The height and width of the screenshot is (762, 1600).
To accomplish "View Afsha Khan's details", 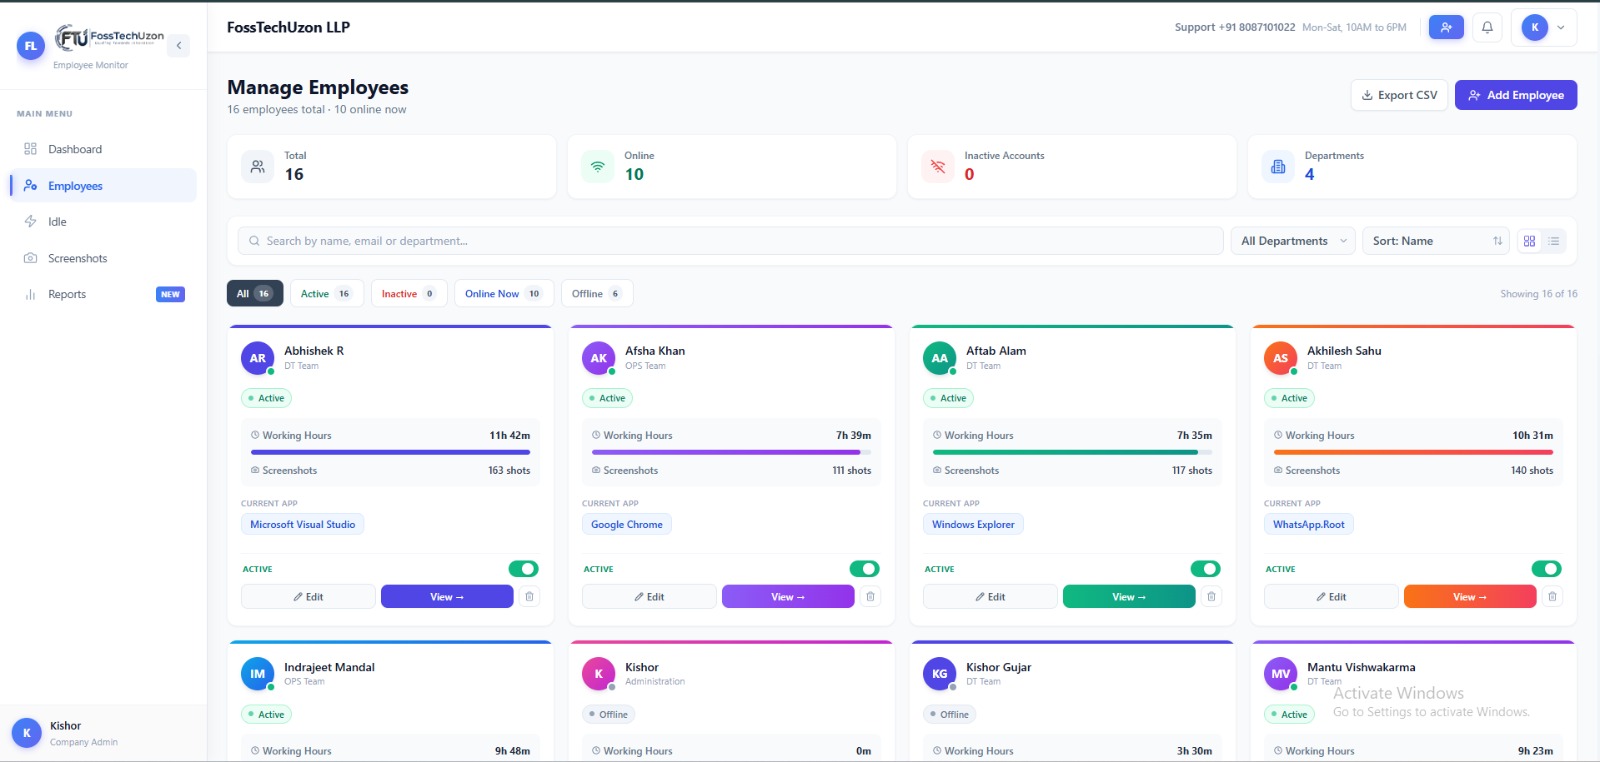I will [788, 597].
